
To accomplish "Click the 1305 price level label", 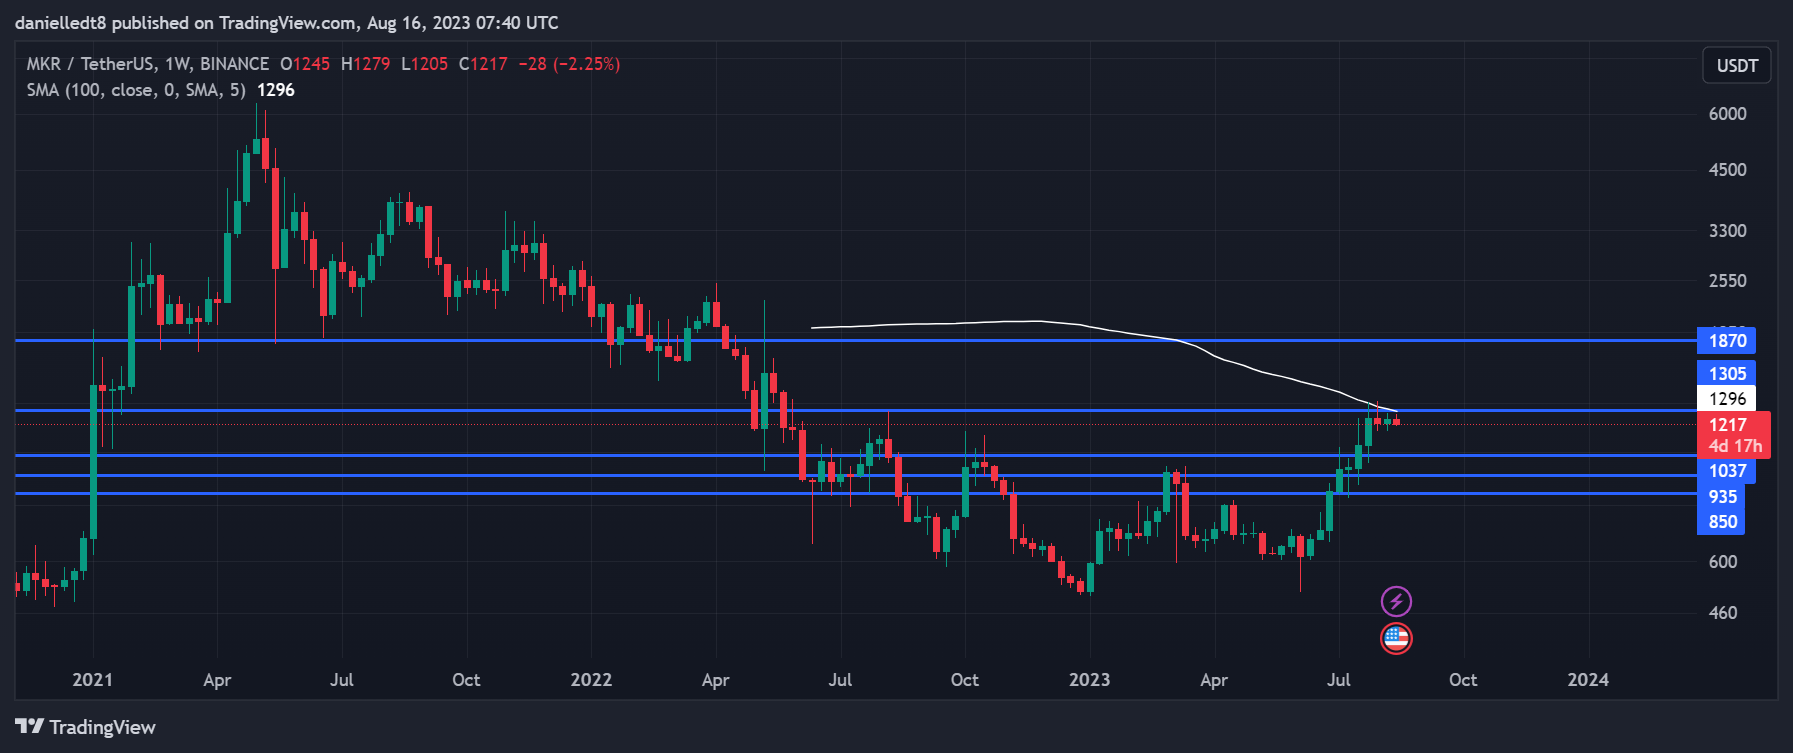I will tap(1727, 374).
